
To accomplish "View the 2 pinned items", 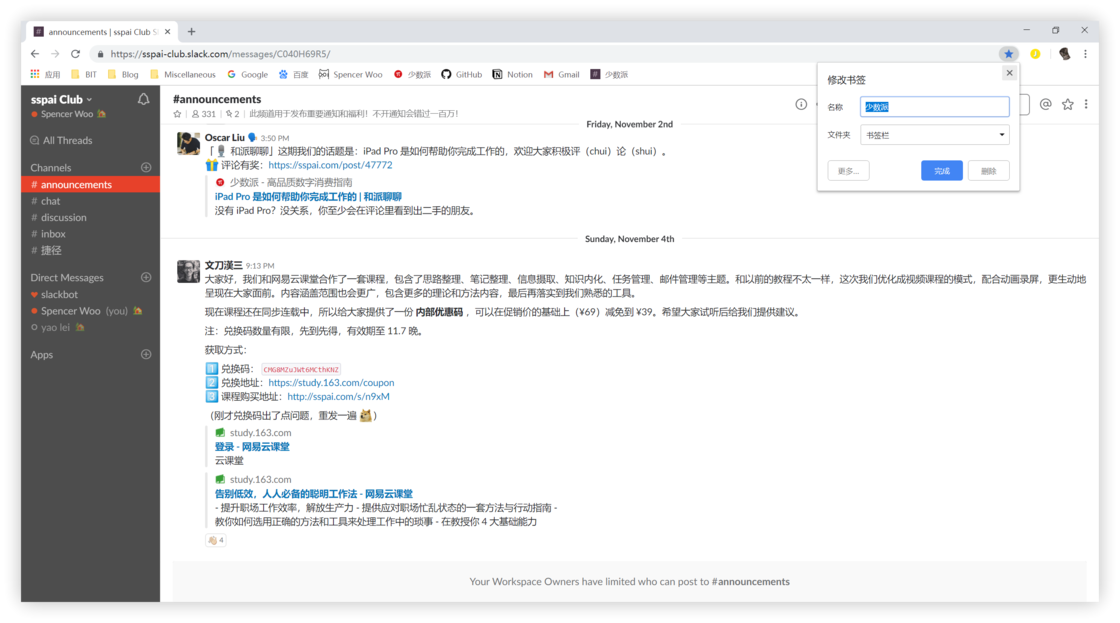I will click(x=233, y=114).
